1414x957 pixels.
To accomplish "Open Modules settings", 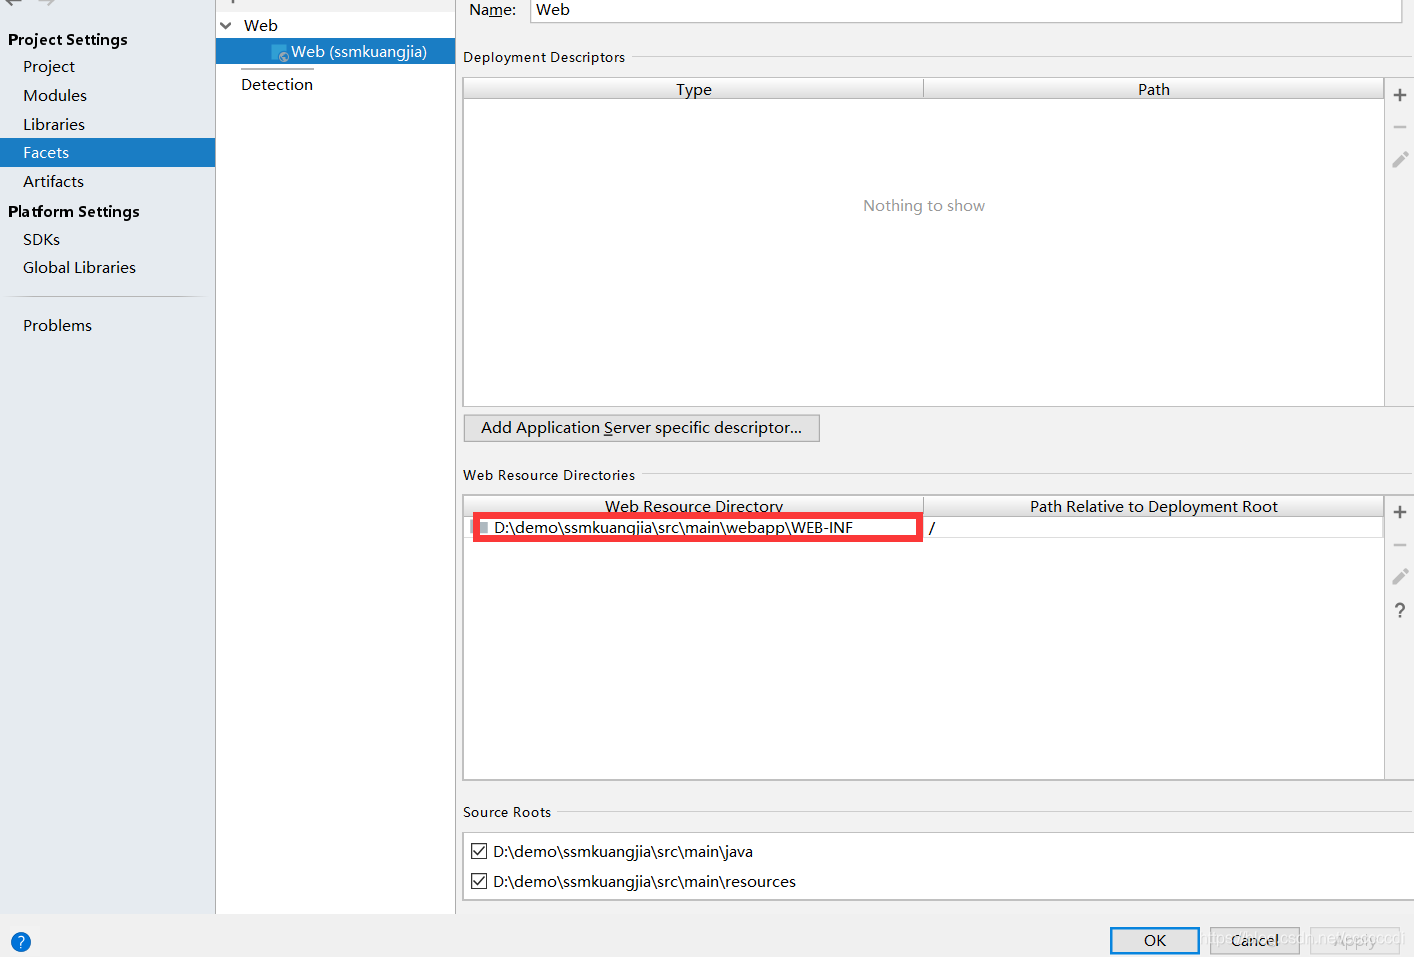I will [x=55, y=96].
